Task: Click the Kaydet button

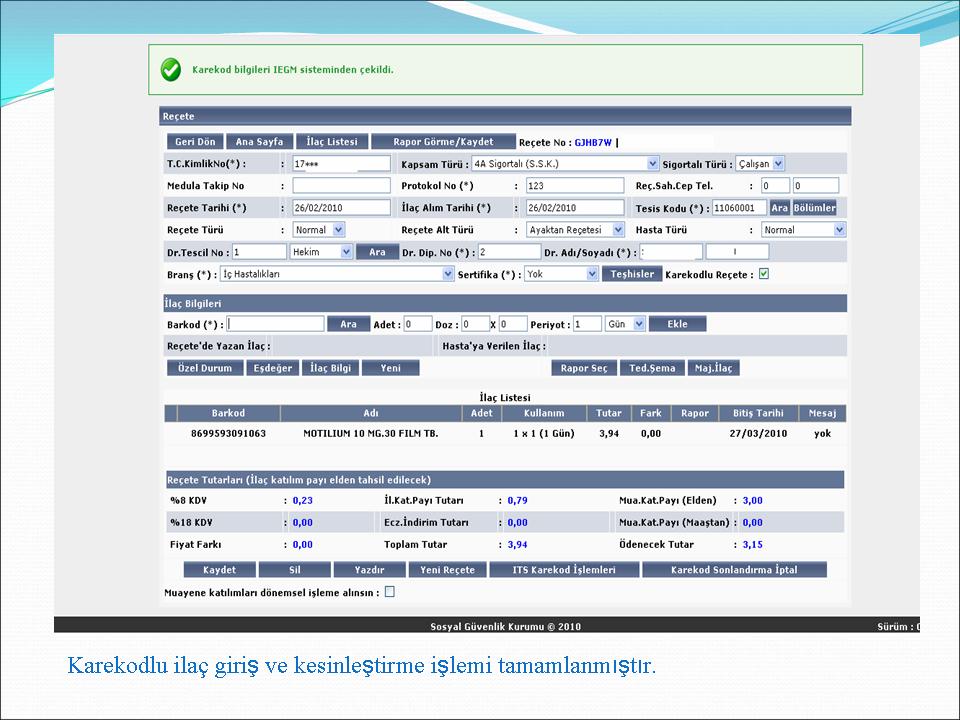Action: (x=220, y=570)
